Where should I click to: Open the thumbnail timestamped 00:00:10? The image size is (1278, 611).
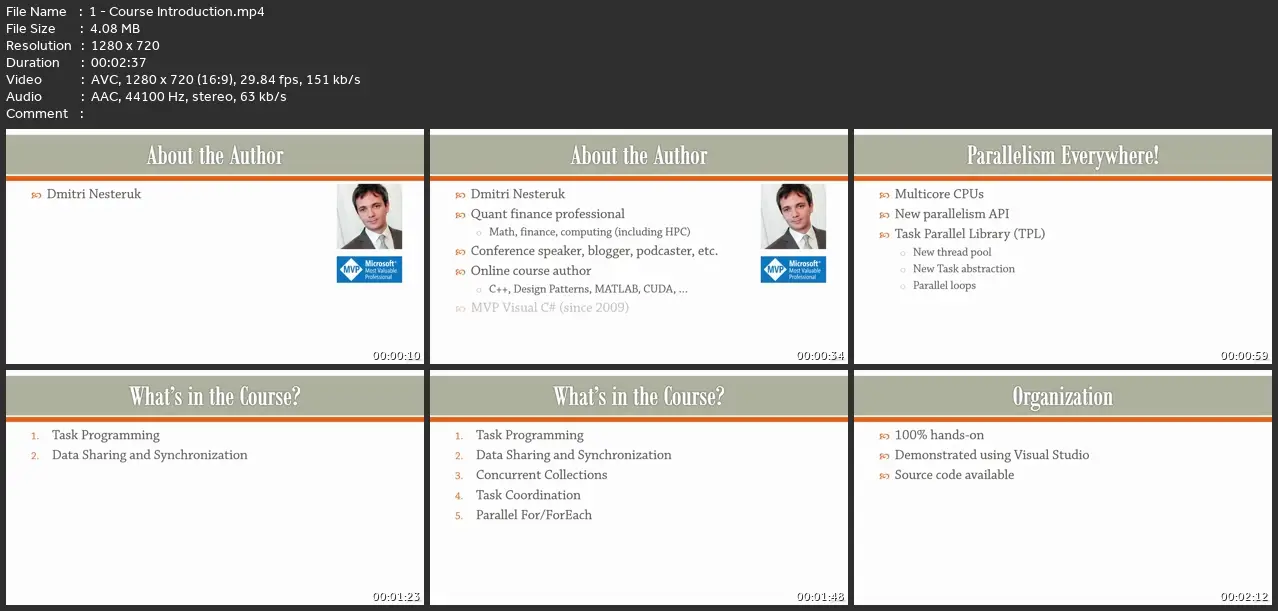215,247
